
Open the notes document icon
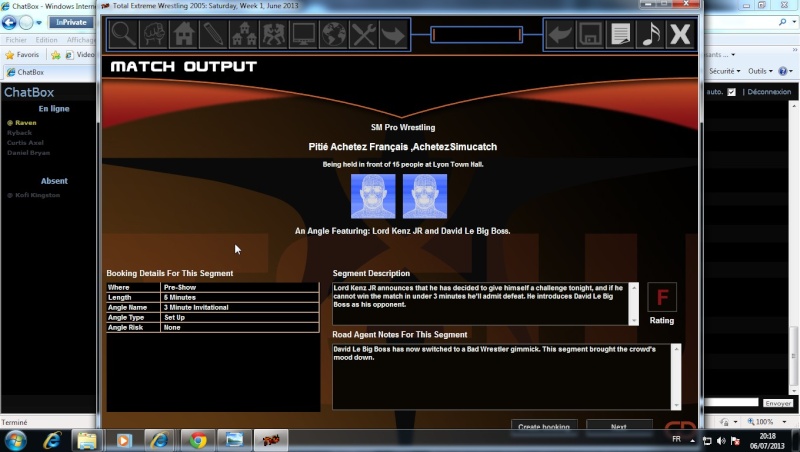pos(620,35)
